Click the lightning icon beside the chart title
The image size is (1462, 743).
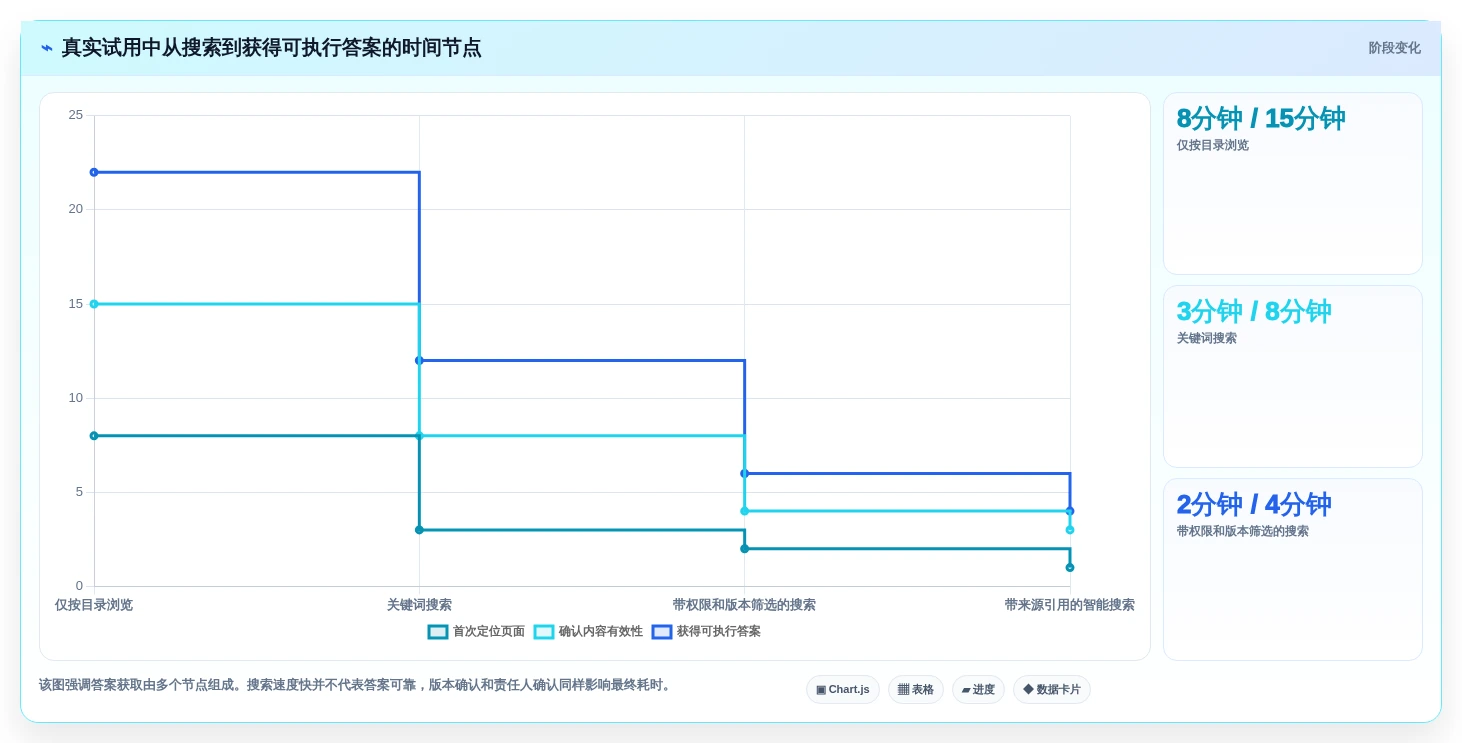[x=47, y=48]
